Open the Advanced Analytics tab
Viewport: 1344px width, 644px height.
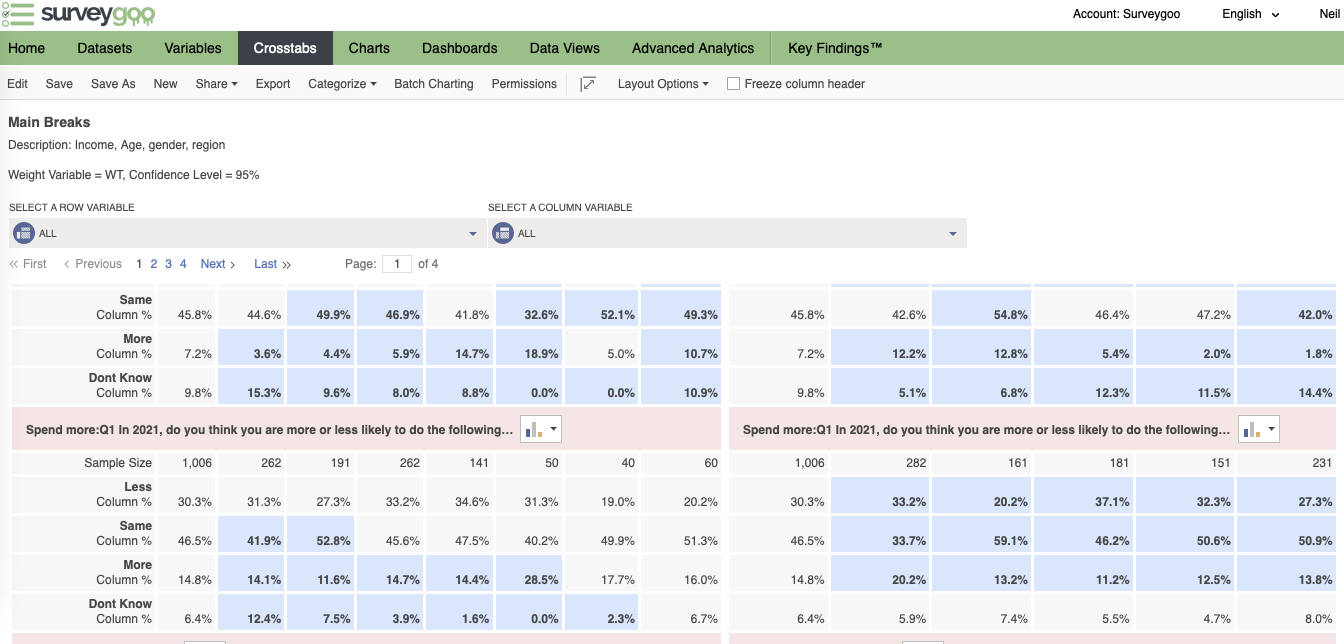693,48
